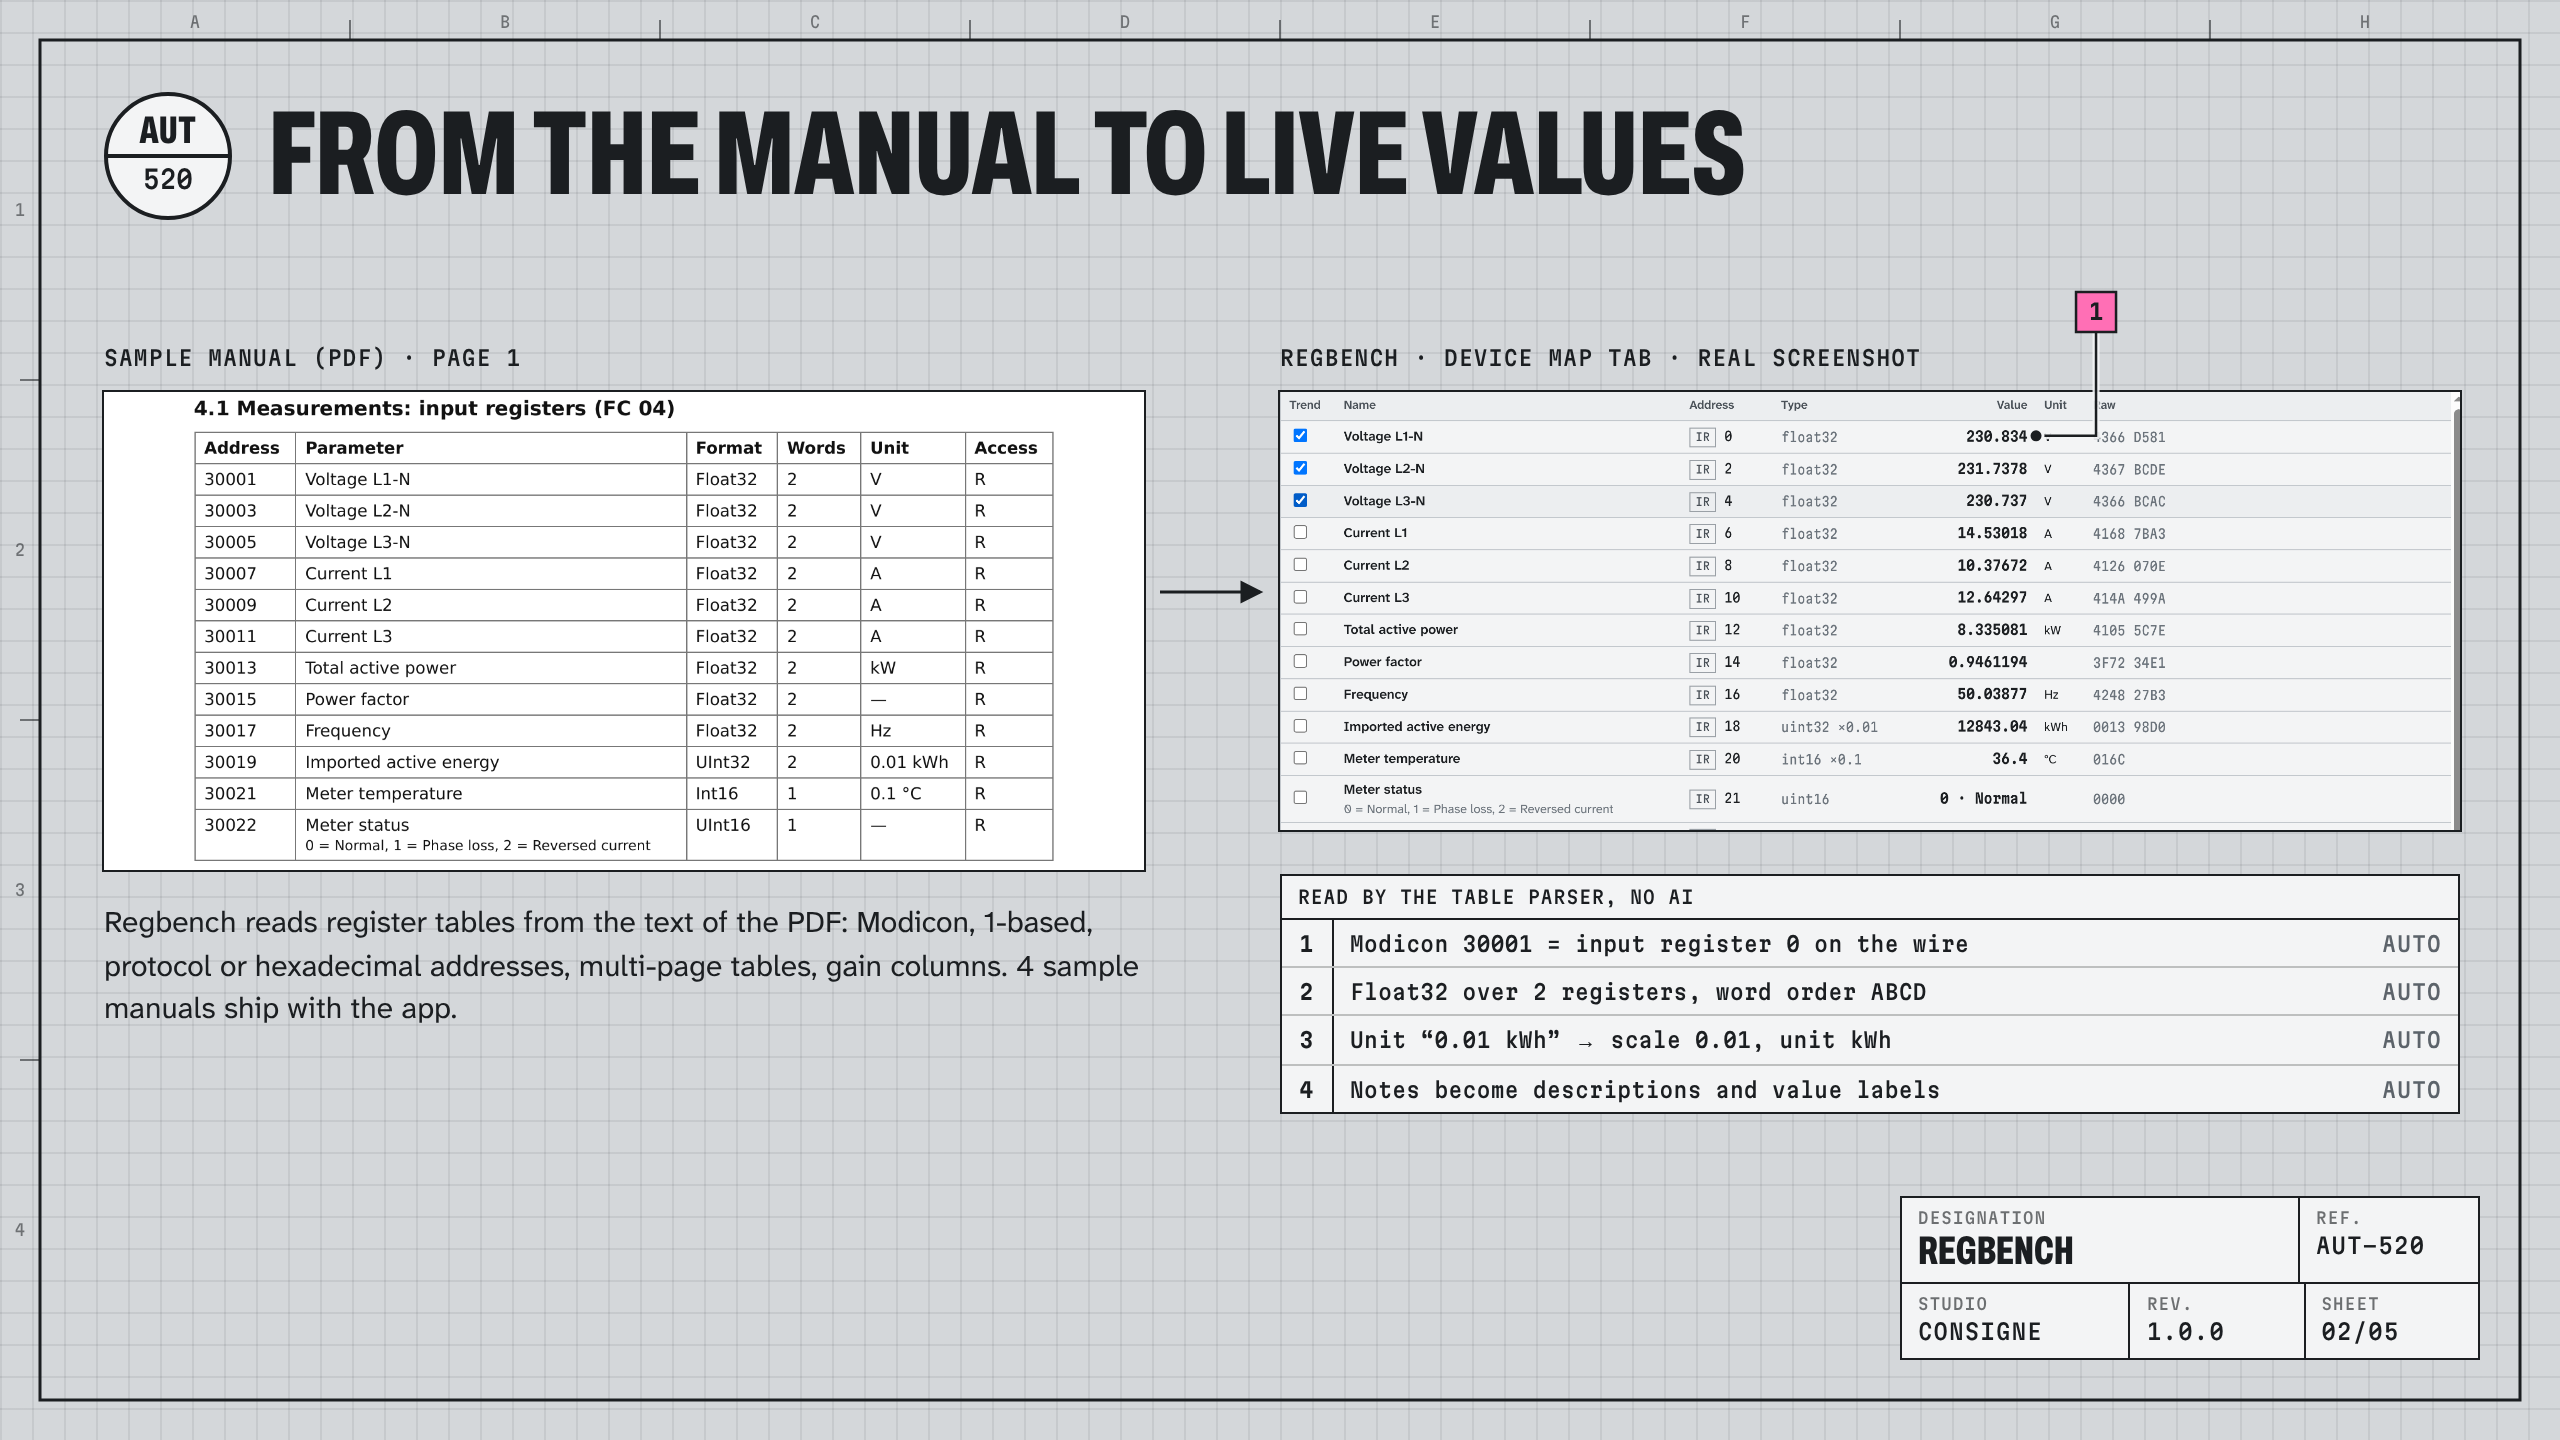Click the Access header in the PDF table
The width and height of the screenshot is (2560, 1440).
[1006, 448]
